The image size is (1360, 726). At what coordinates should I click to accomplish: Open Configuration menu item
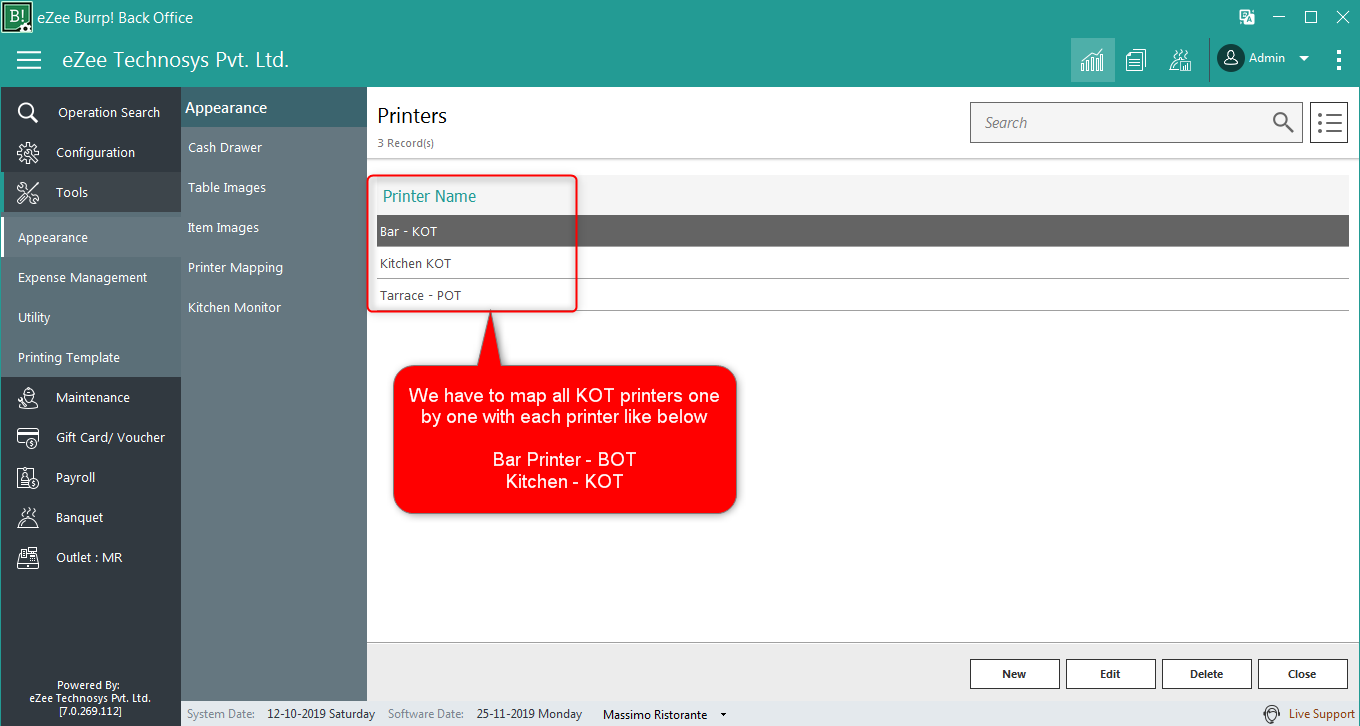(x=95, y=153)
